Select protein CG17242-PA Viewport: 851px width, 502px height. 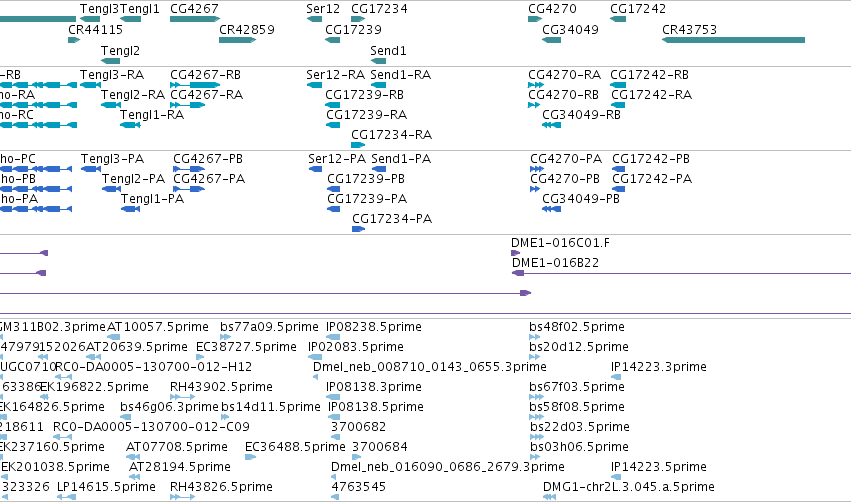pos(652,179)
